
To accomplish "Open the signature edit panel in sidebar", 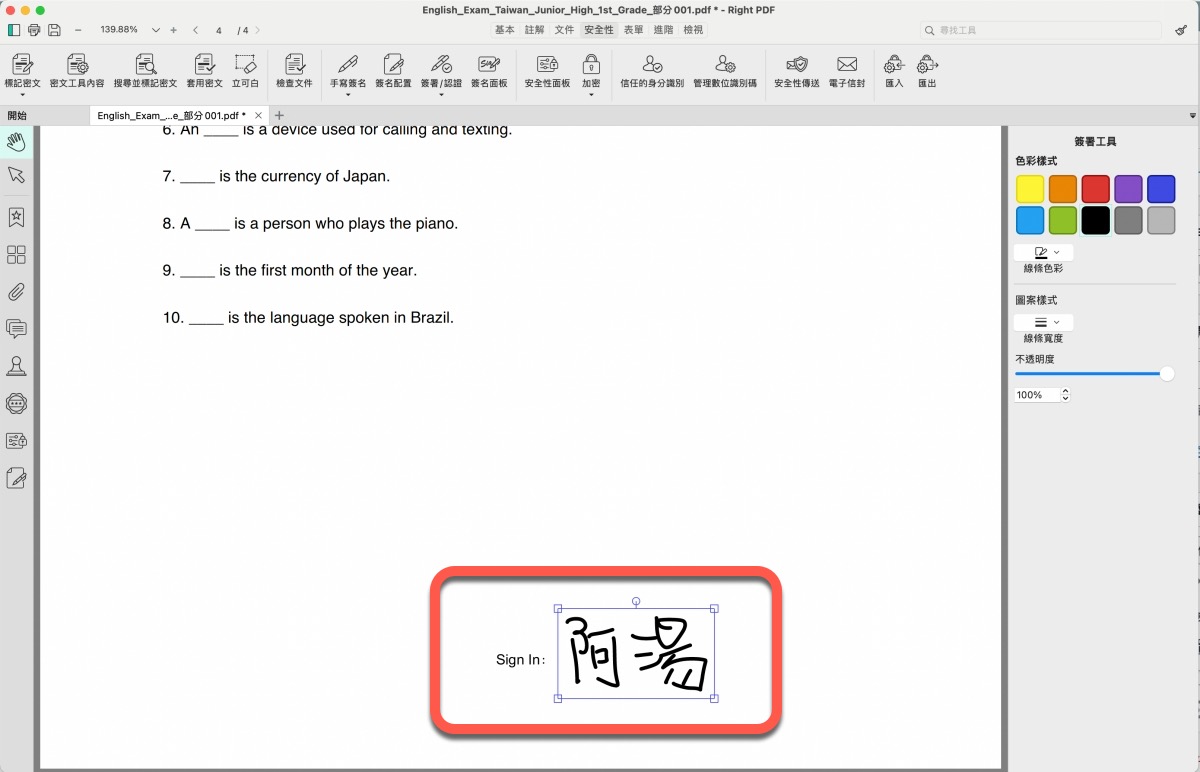I will [16, 478].
